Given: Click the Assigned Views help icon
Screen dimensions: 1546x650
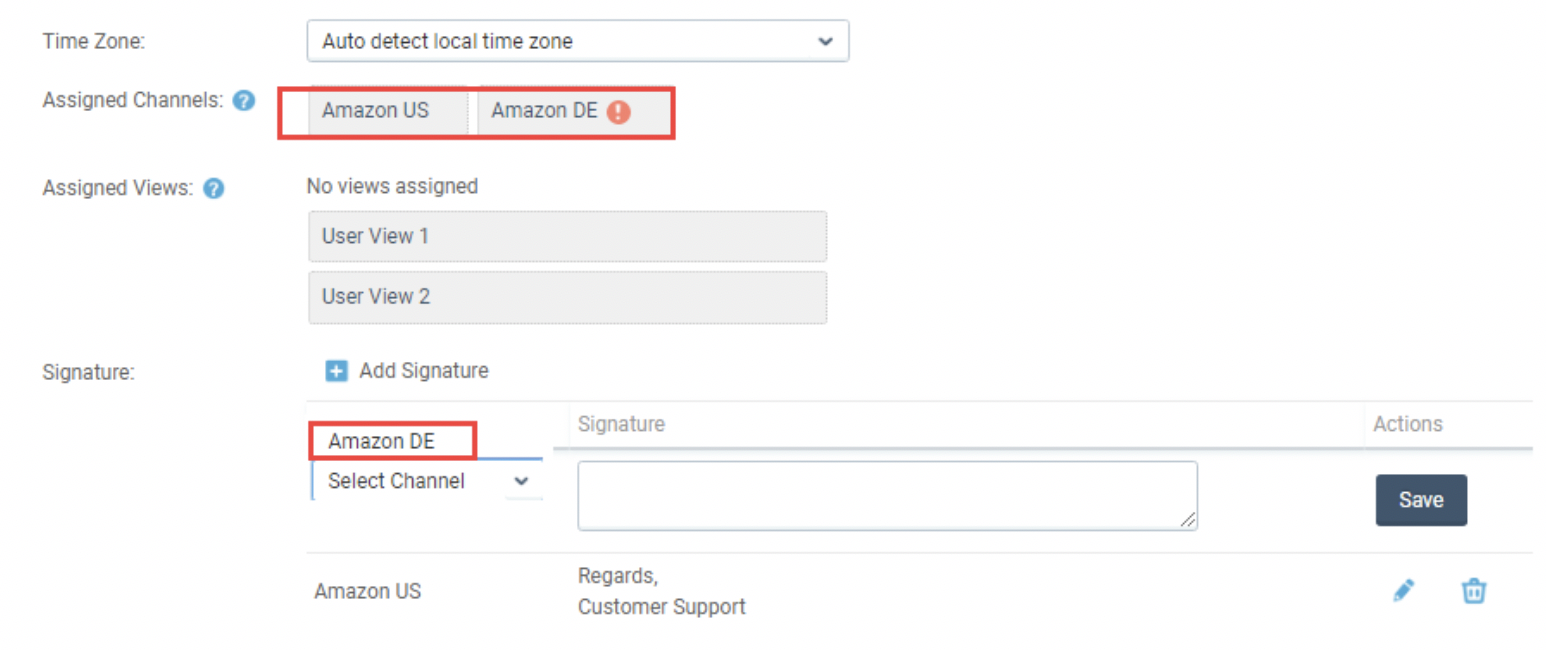Looking at the screenshot, I should (212, 188).
